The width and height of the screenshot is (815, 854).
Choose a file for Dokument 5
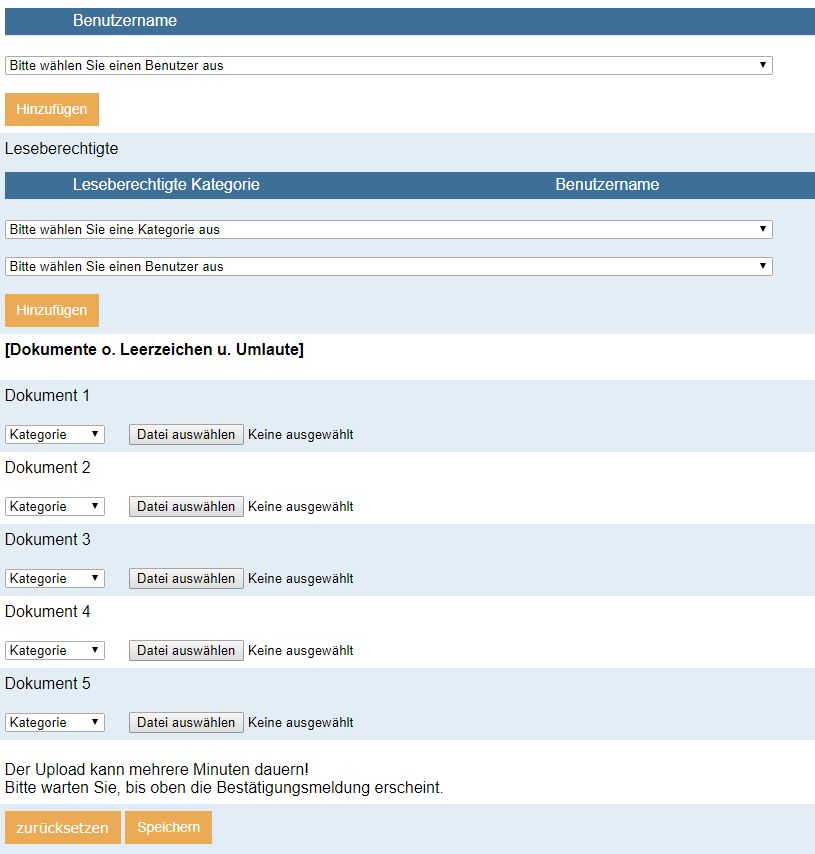pos(186,723)
